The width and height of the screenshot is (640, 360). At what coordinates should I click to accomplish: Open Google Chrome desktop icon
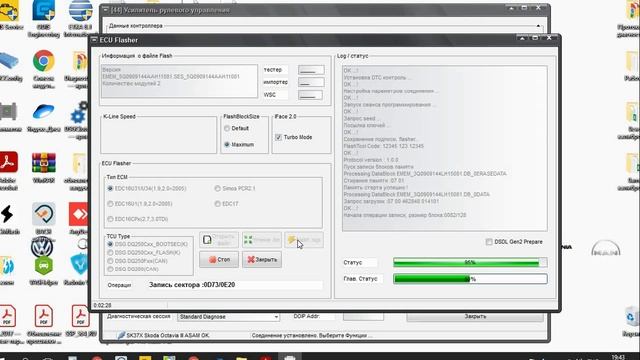pyautogui.click(x=44, y=61)
